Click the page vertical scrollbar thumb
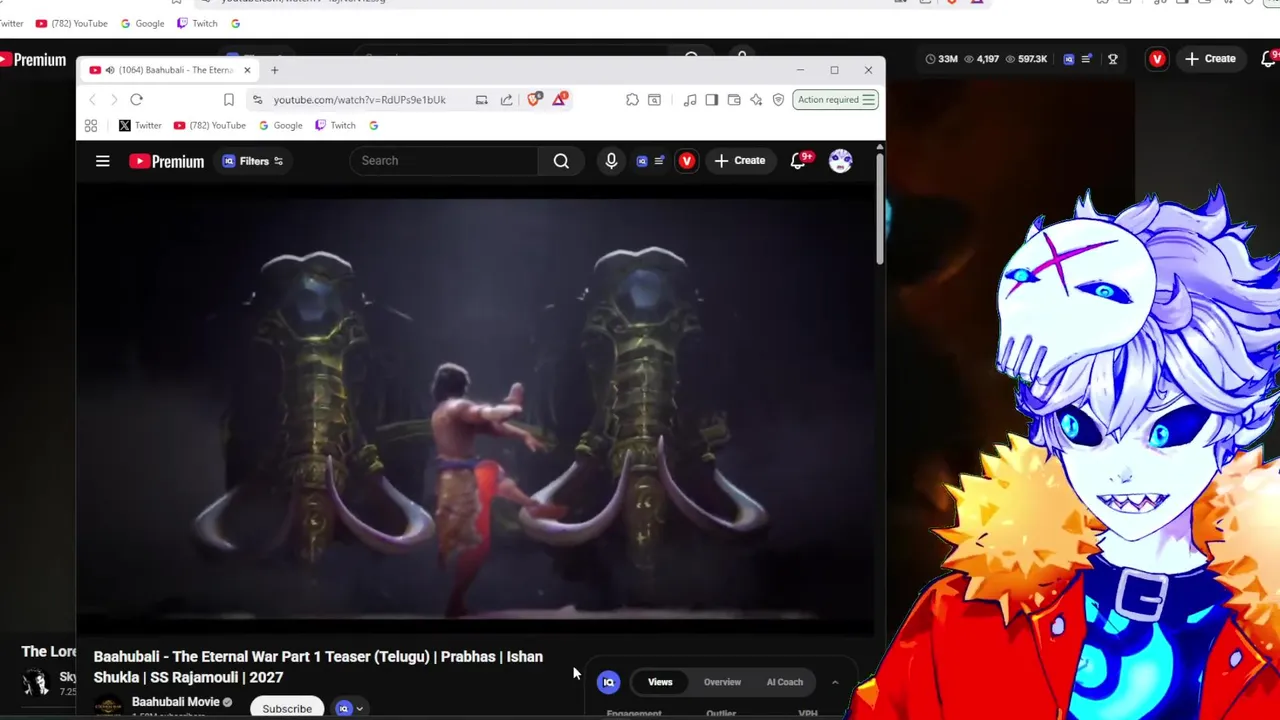 [x=880, y=210]
